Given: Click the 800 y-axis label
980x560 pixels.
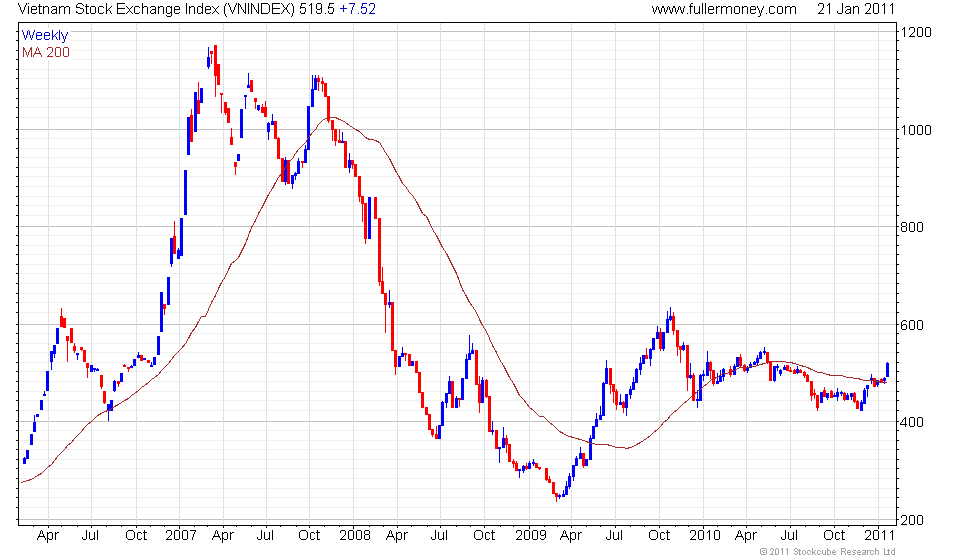Looking at the screenshot, I should pyautogui.click(x=912, y=228).
